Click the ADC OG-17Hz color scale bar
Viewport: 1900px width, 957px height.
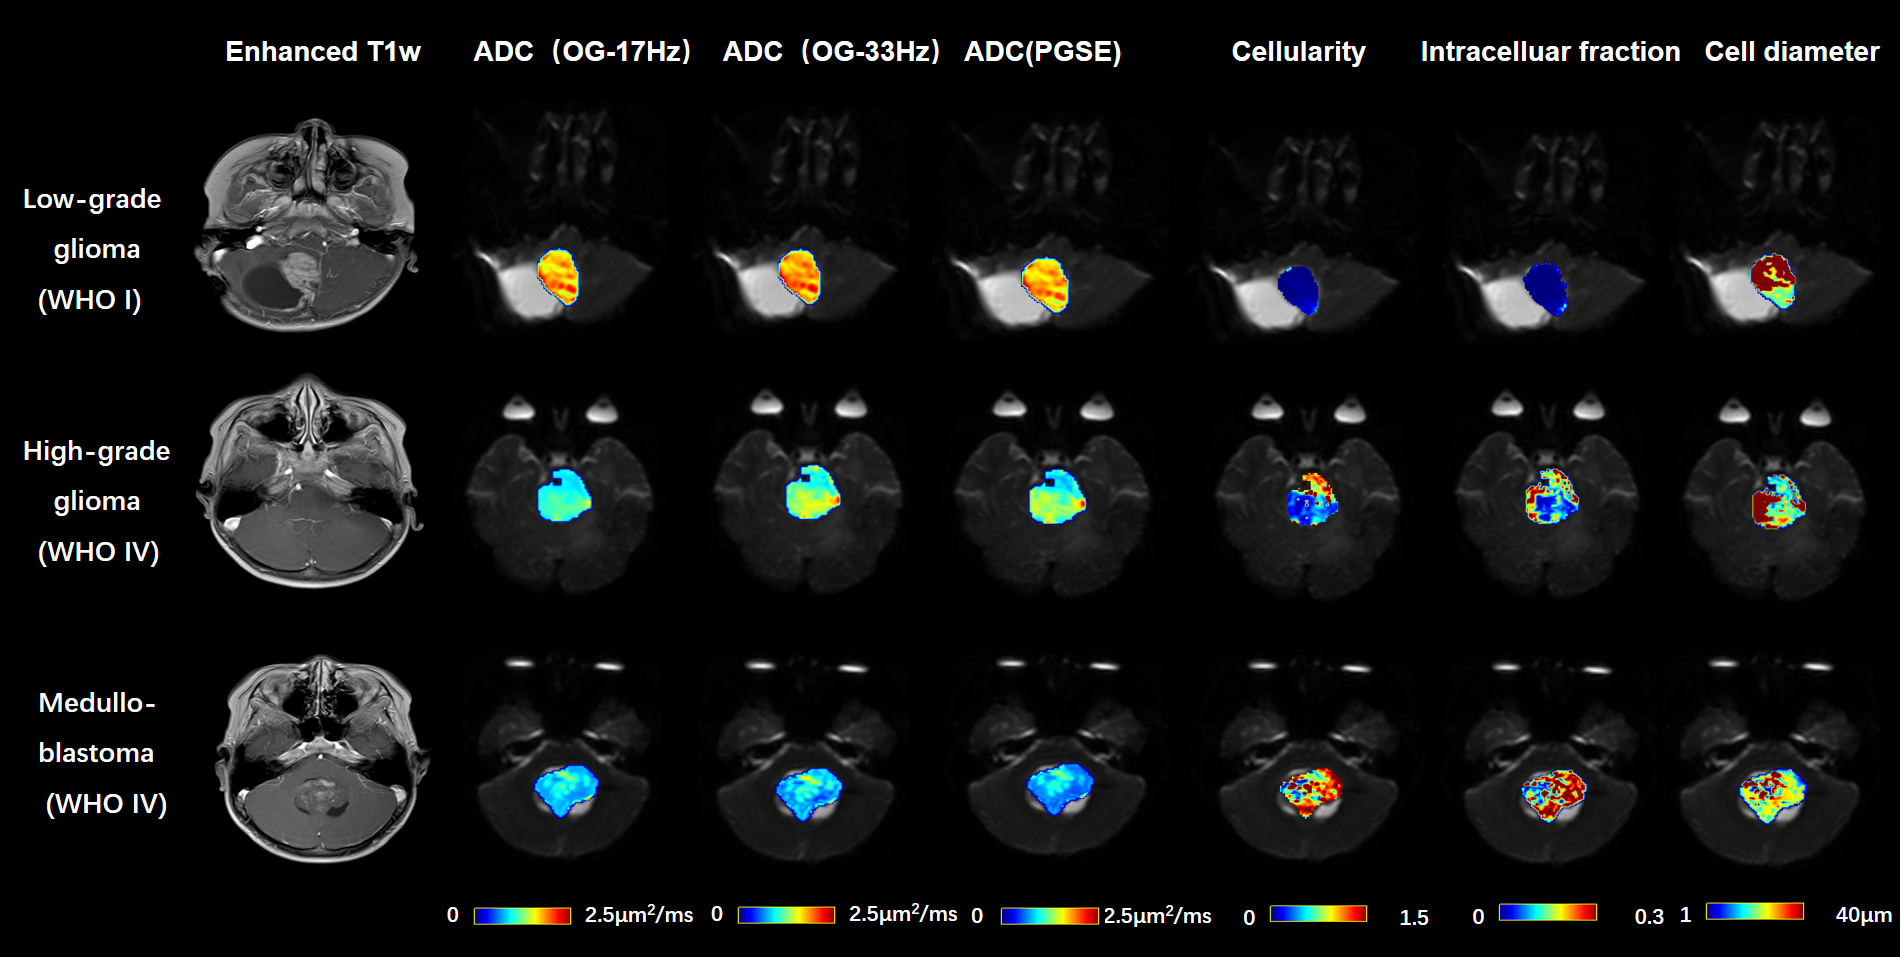(522, 915)
